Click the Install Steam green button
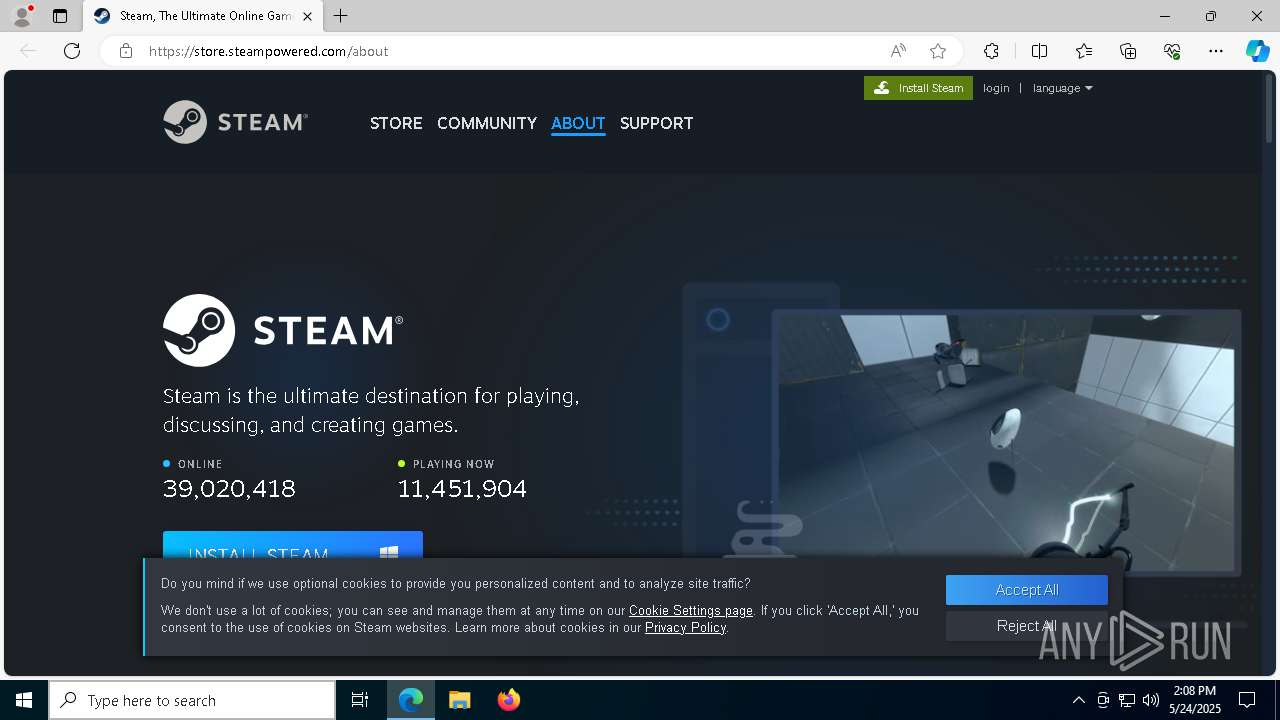Image resolution: width=1280 pixels, height=720 pixels. tap(918, 88)
